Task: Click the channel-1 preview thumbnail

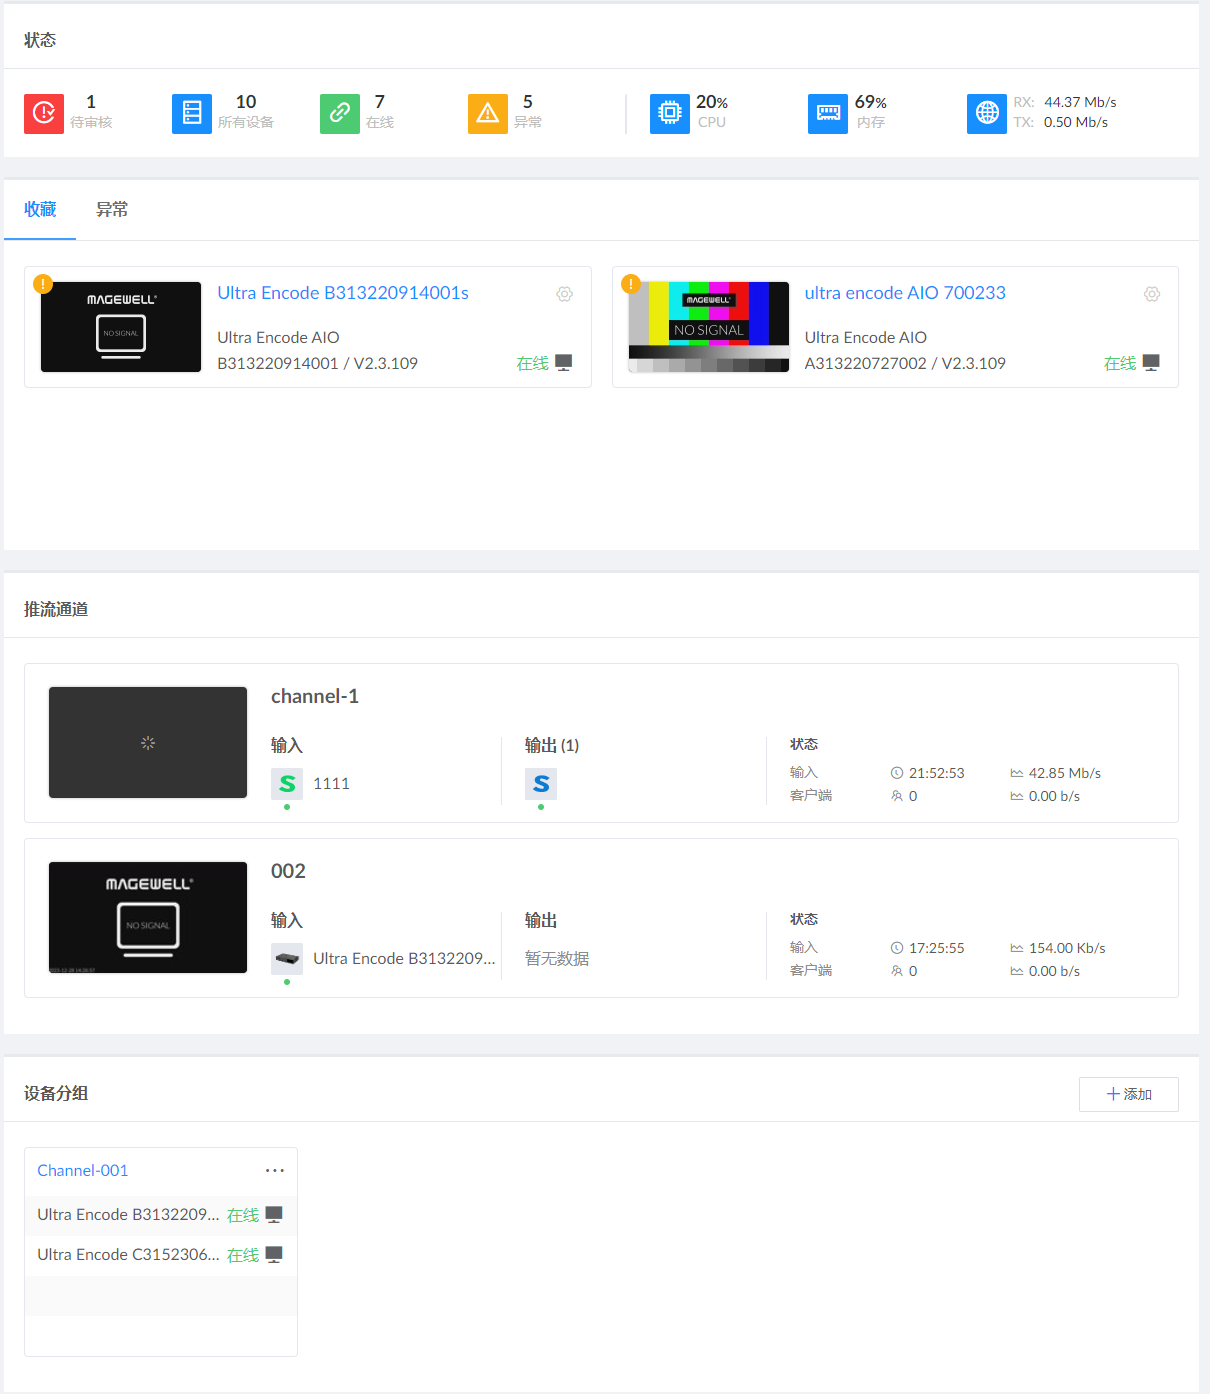Action: pos(148,742)
